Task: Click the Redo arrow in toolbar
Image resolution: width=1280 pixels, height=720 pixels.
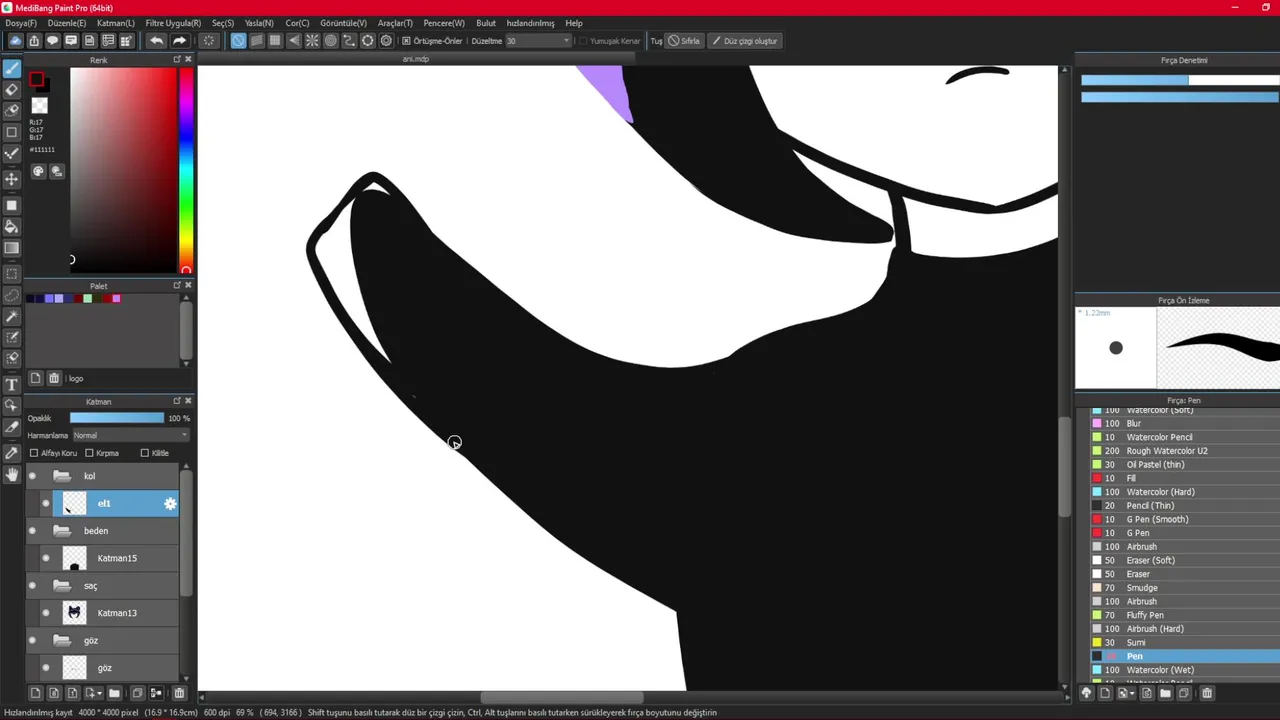Action: coord(179,41)
